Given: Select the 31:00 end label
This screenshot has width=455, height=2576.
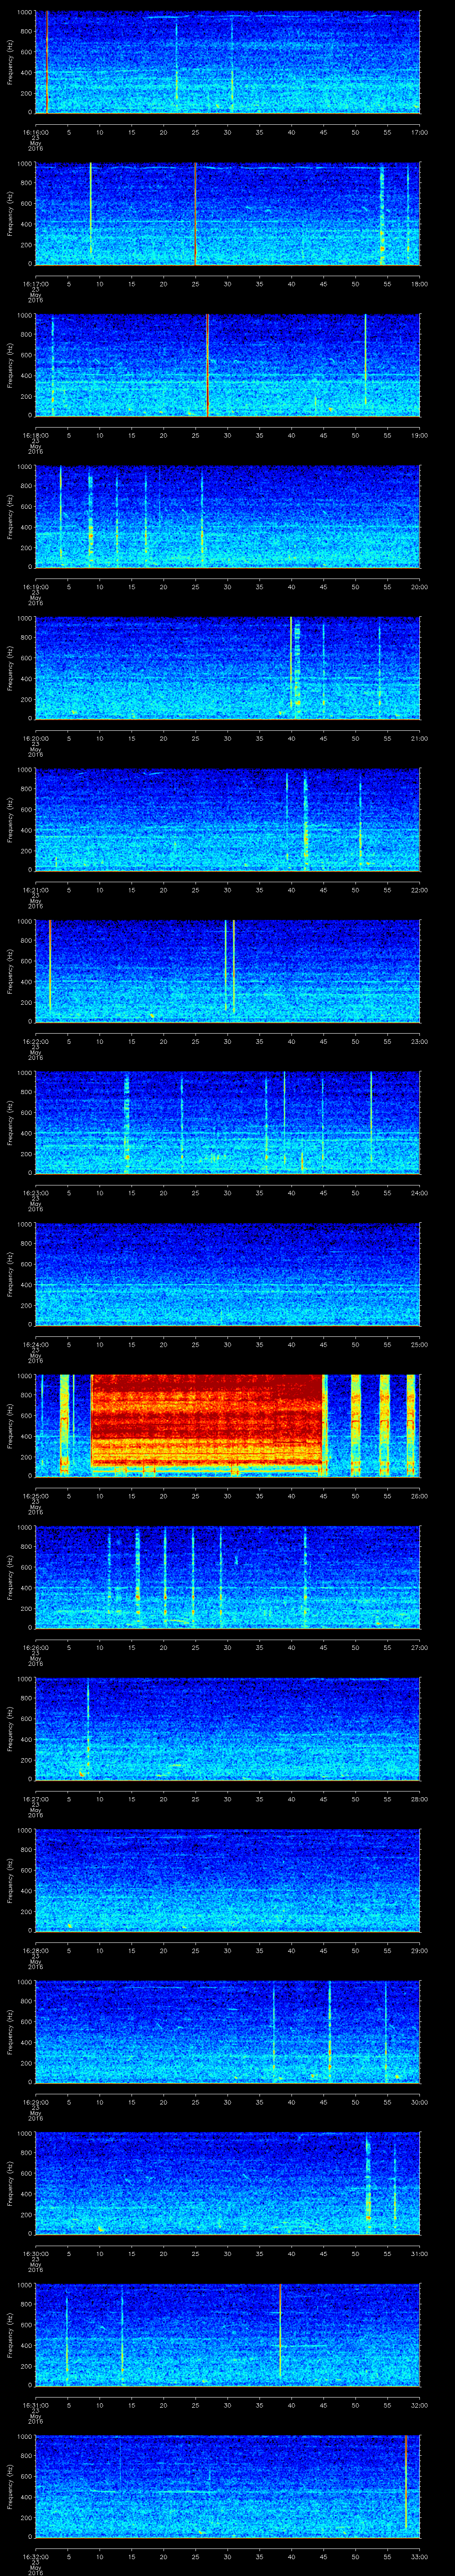Looking at the screenshot, I should click(419, 2254).
